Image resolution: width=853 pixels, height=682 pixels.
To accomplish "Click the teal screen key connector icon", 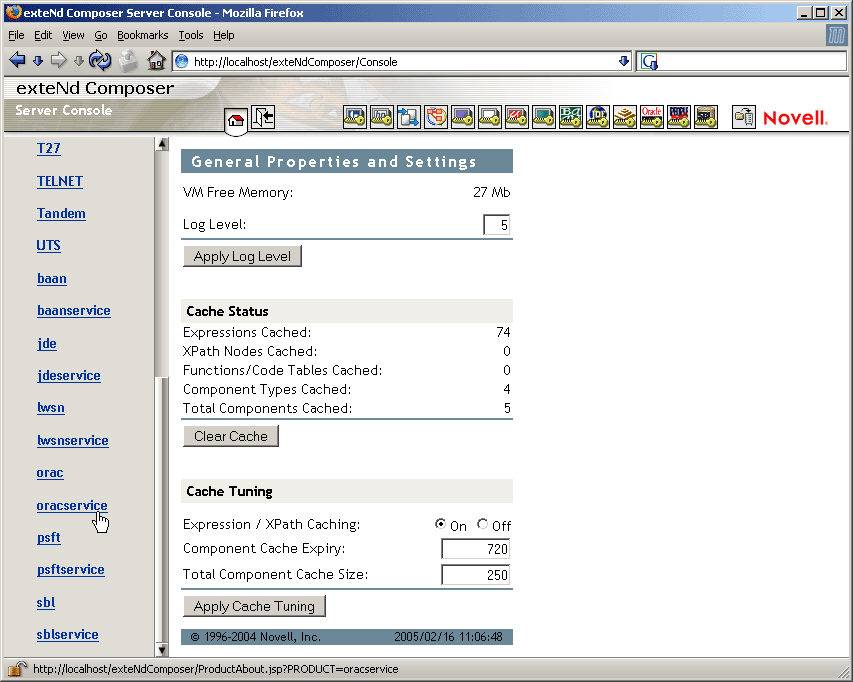I will (543, 117).
